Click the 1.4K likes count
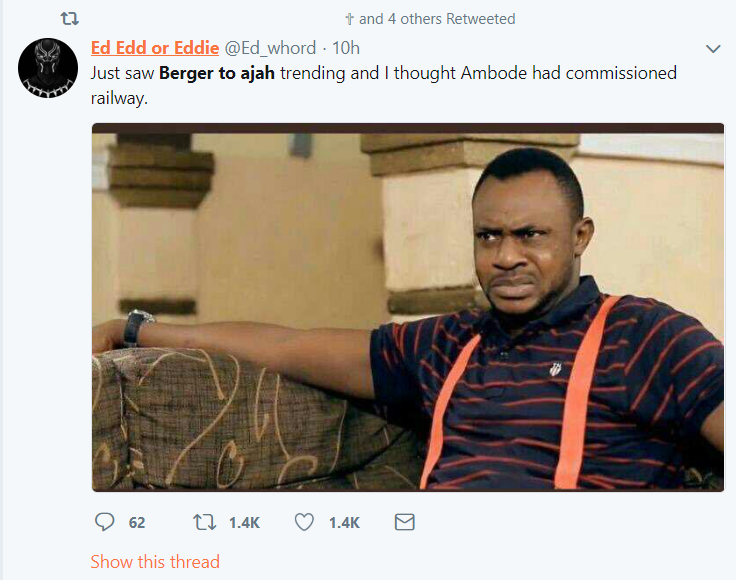Screen dimensions: 736x580 point(344,523)
